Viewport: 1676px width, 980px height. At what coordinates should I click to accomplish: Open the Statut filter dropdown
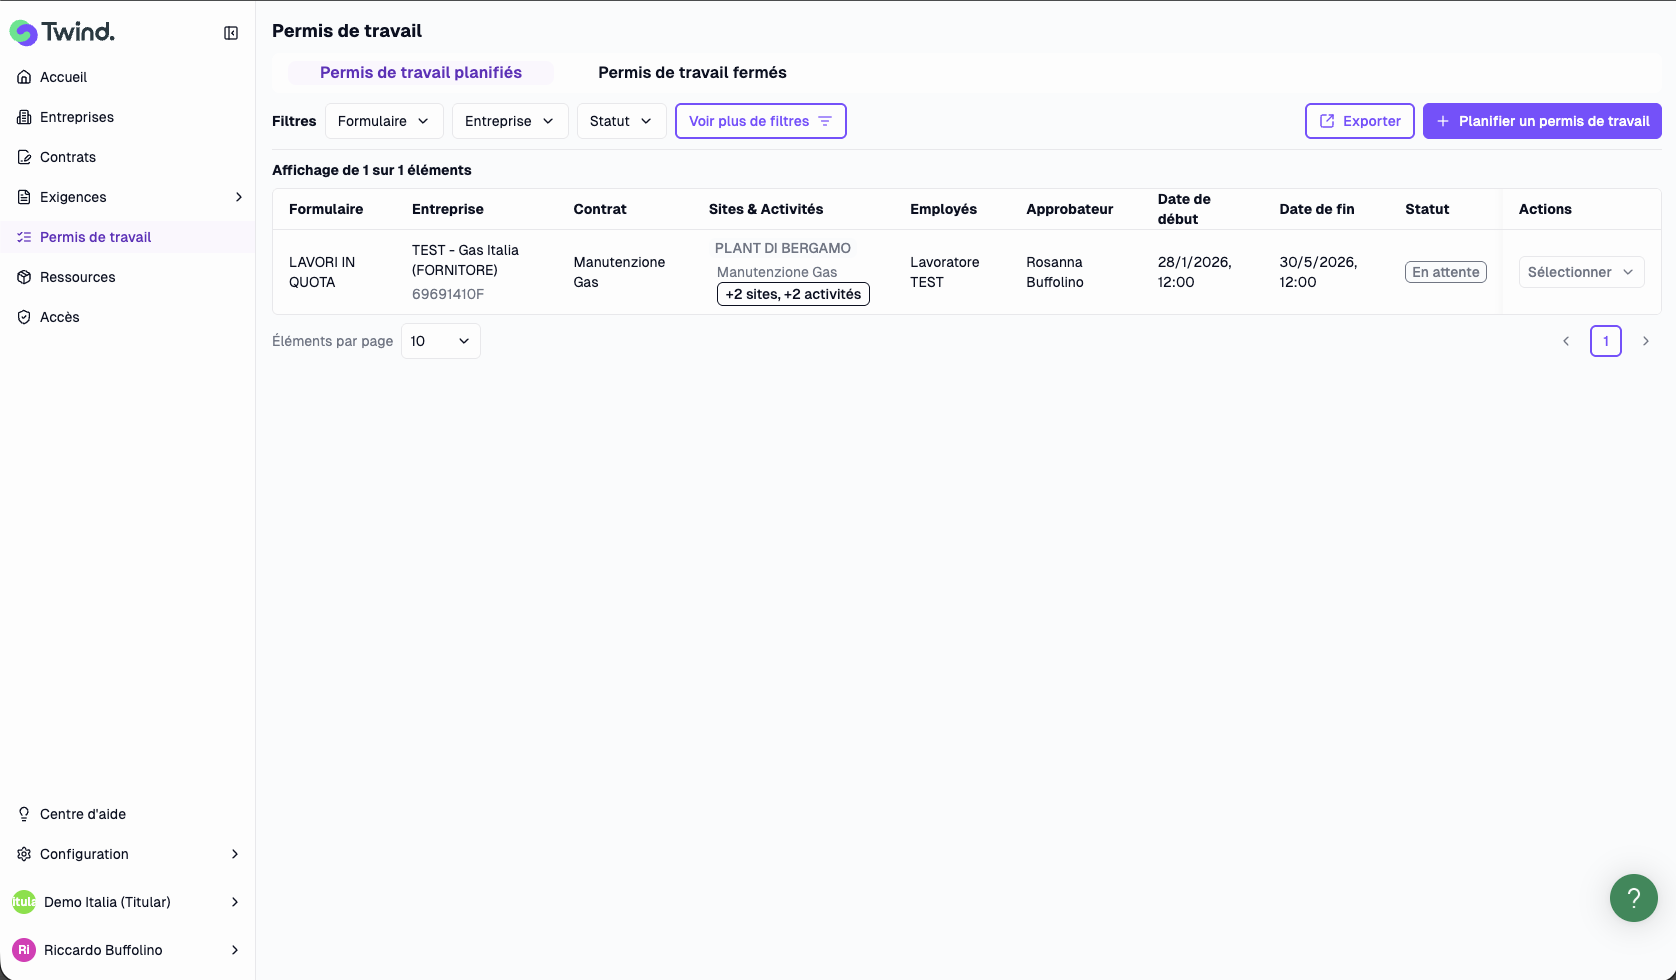click(620, 121)
